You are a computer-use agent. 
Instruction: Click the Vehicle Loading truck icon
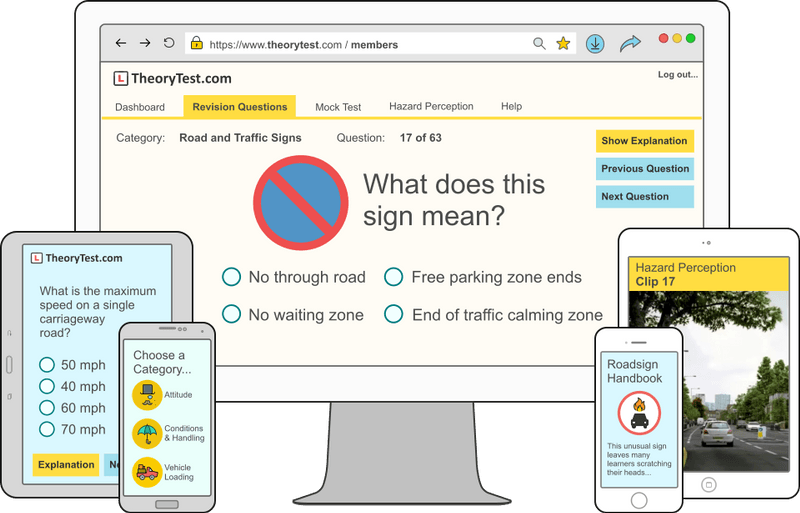click(147, 472)
